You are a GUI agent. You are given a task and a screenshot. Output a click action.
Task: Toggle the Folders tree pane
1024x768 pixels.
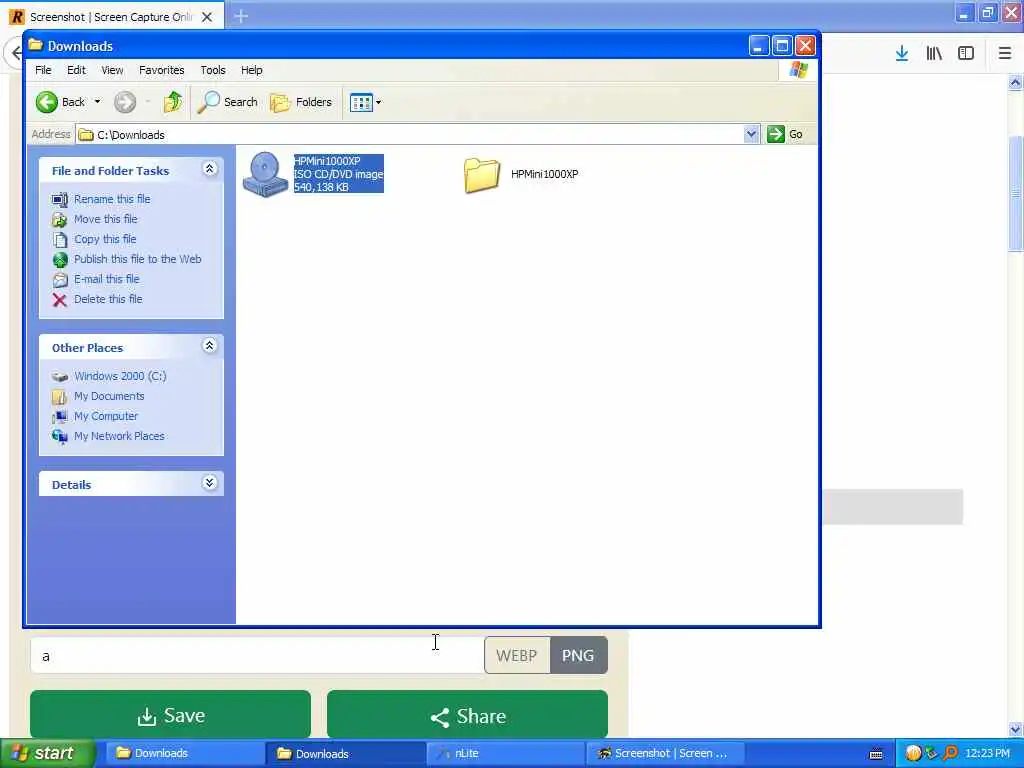301,102
